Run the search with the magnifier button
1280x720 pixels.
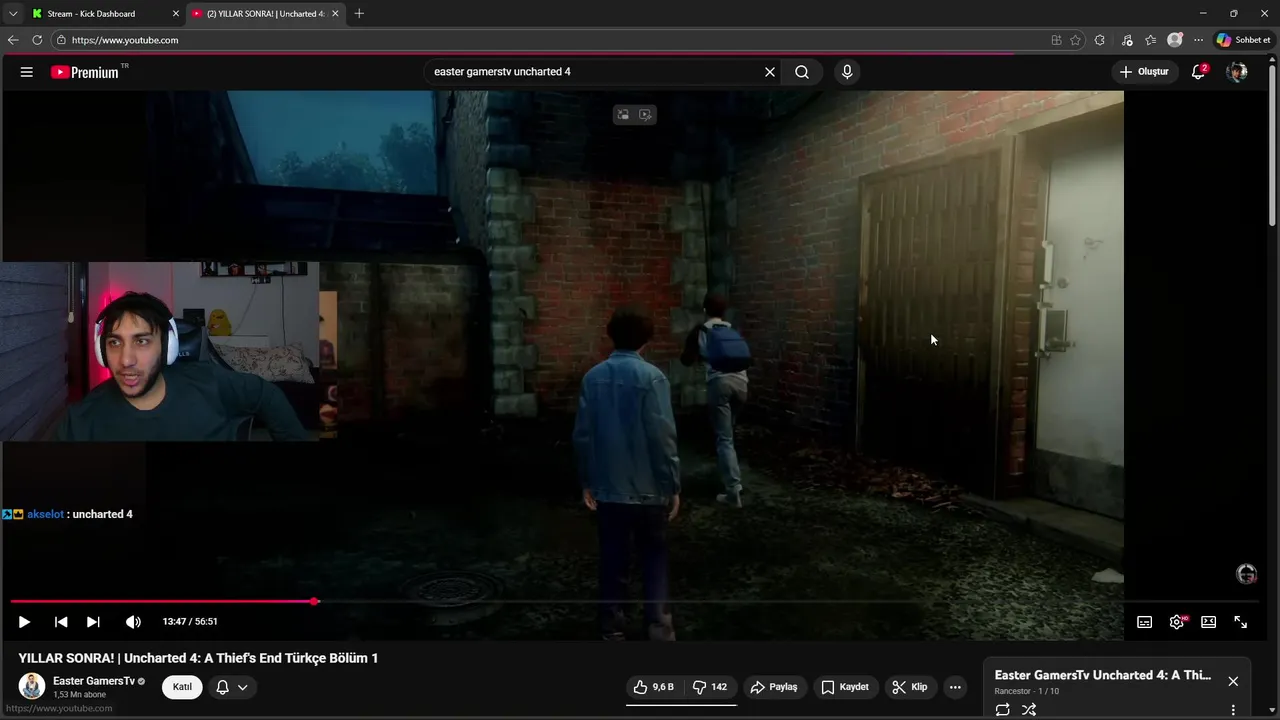tap(802, 72)
